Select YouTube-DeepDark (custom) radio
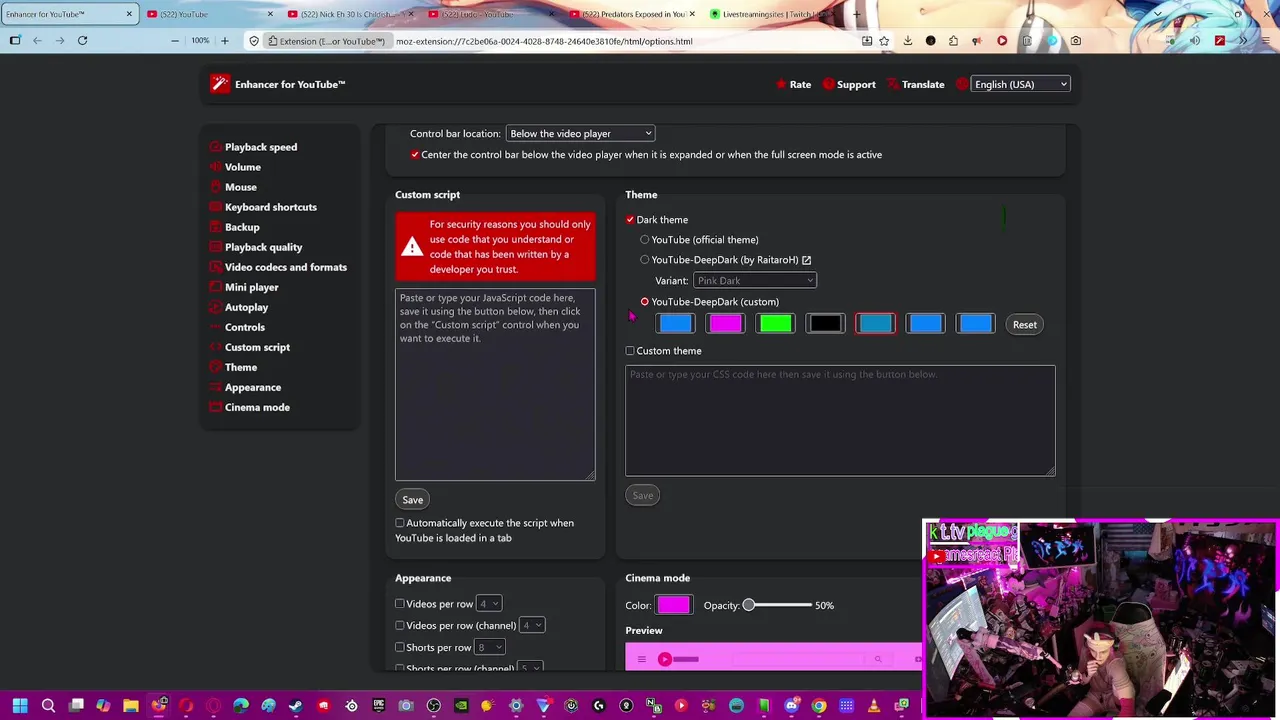This screenshot has width=1280, height=720. (645, 302)
